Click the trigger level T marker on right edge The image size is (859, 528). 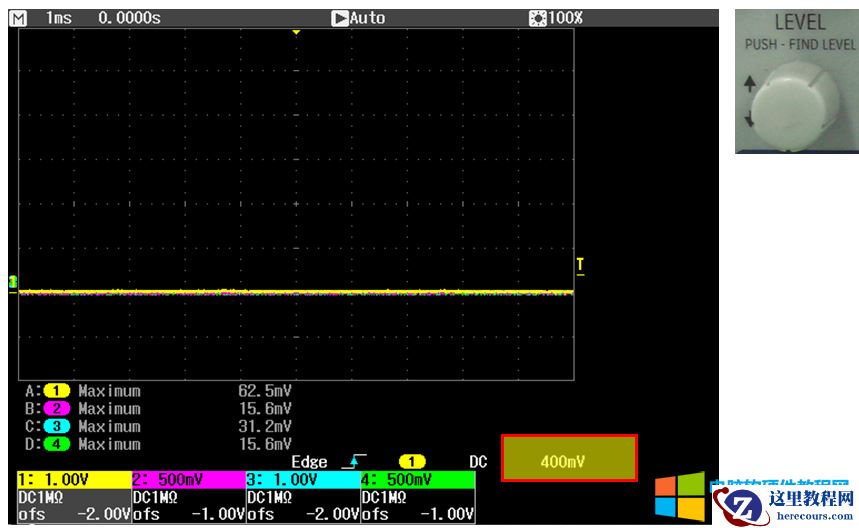click(x=579, y=265)
